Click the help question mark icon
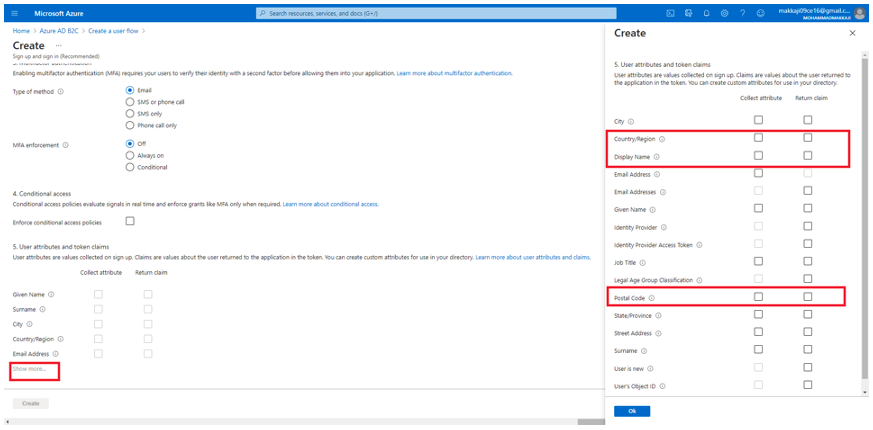 click(742, 13)
